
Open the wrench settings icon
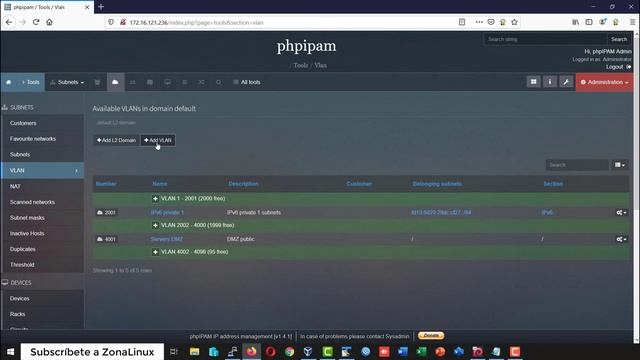(566, 82)
